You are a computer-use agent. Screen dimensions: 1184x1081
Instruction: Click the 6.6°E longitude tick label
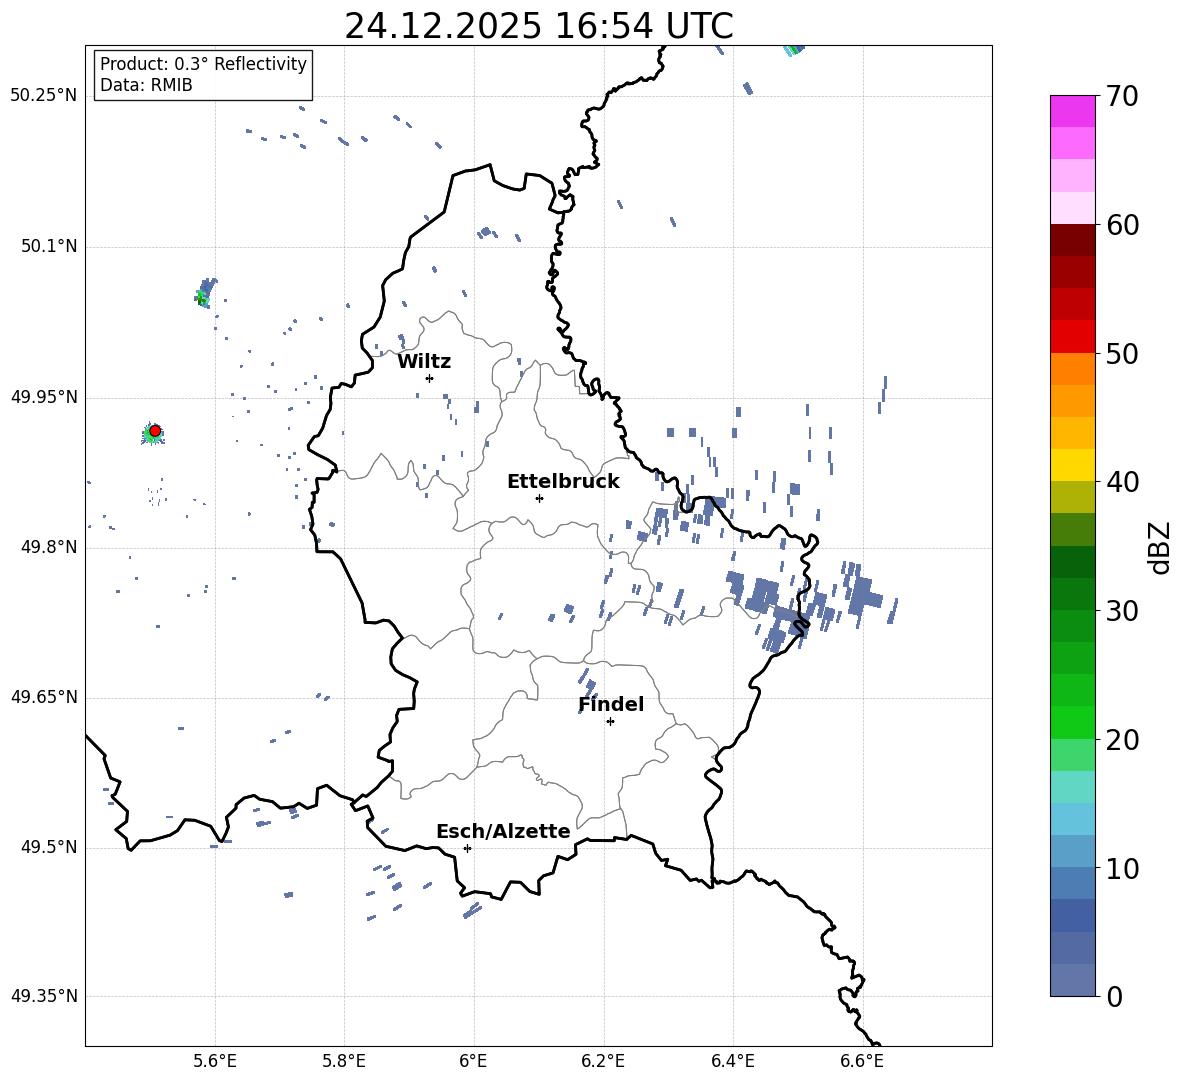862,1061
